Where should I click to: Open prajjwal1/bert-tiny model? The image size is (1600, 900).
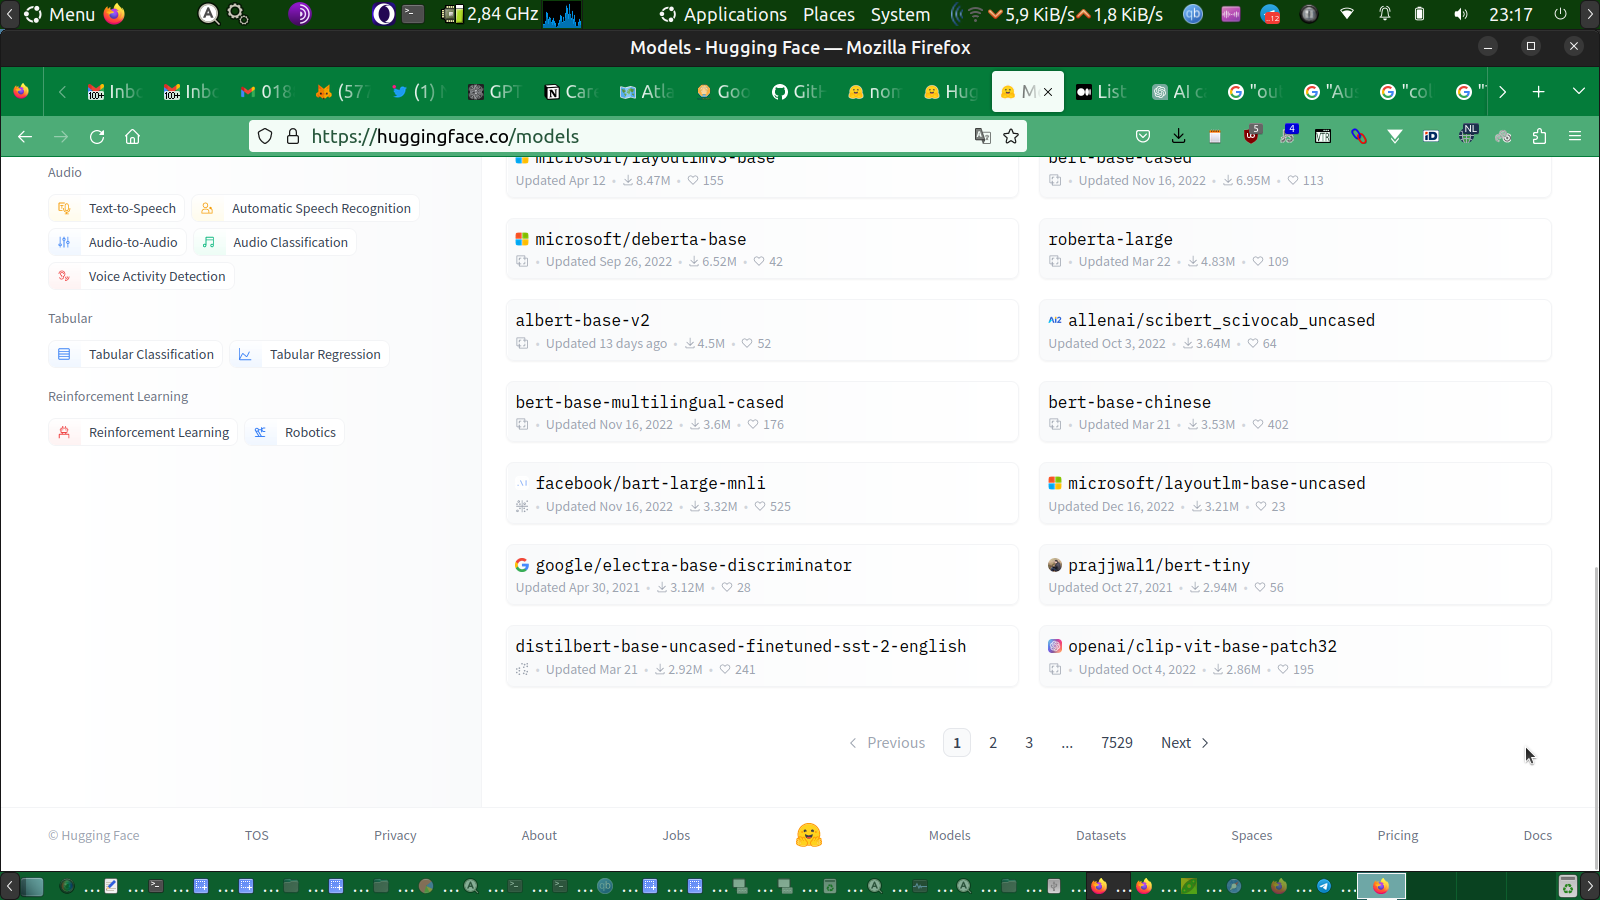pyautogui.click(x=1295, y=575)
